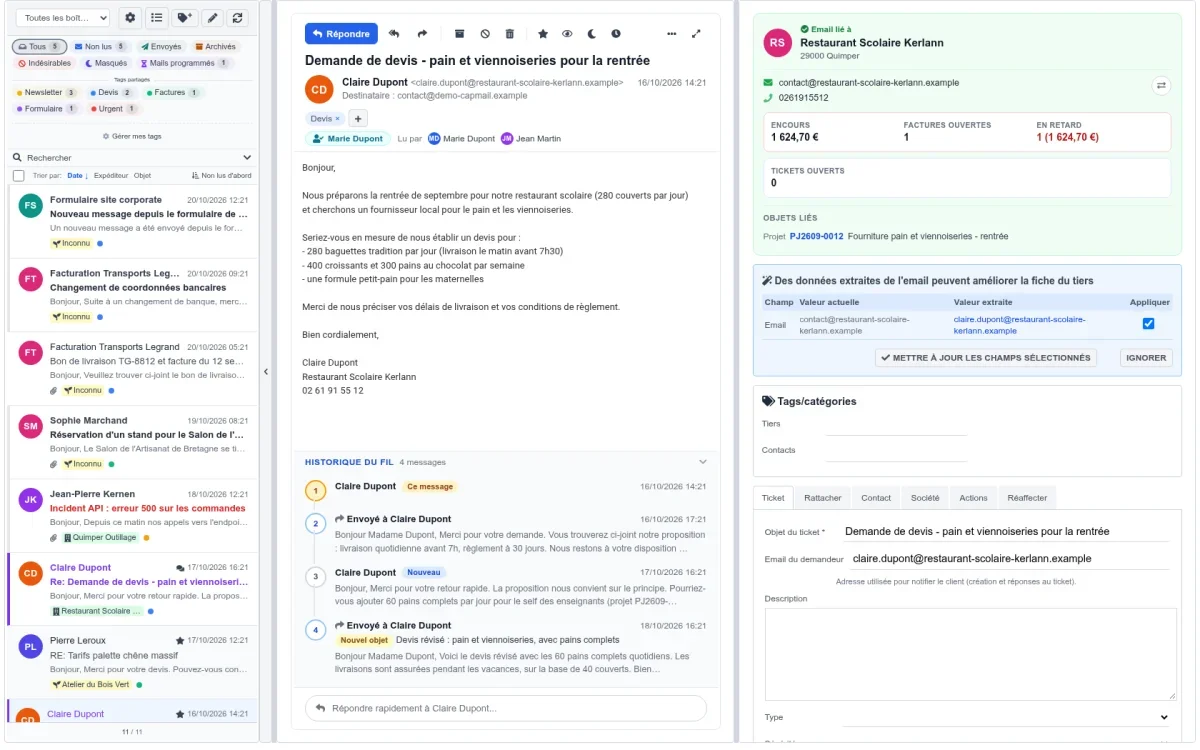Viewport: 1200px width, 750px height.
Task: Remove the Devis tag from the email
Action: [x=337, y=119]
